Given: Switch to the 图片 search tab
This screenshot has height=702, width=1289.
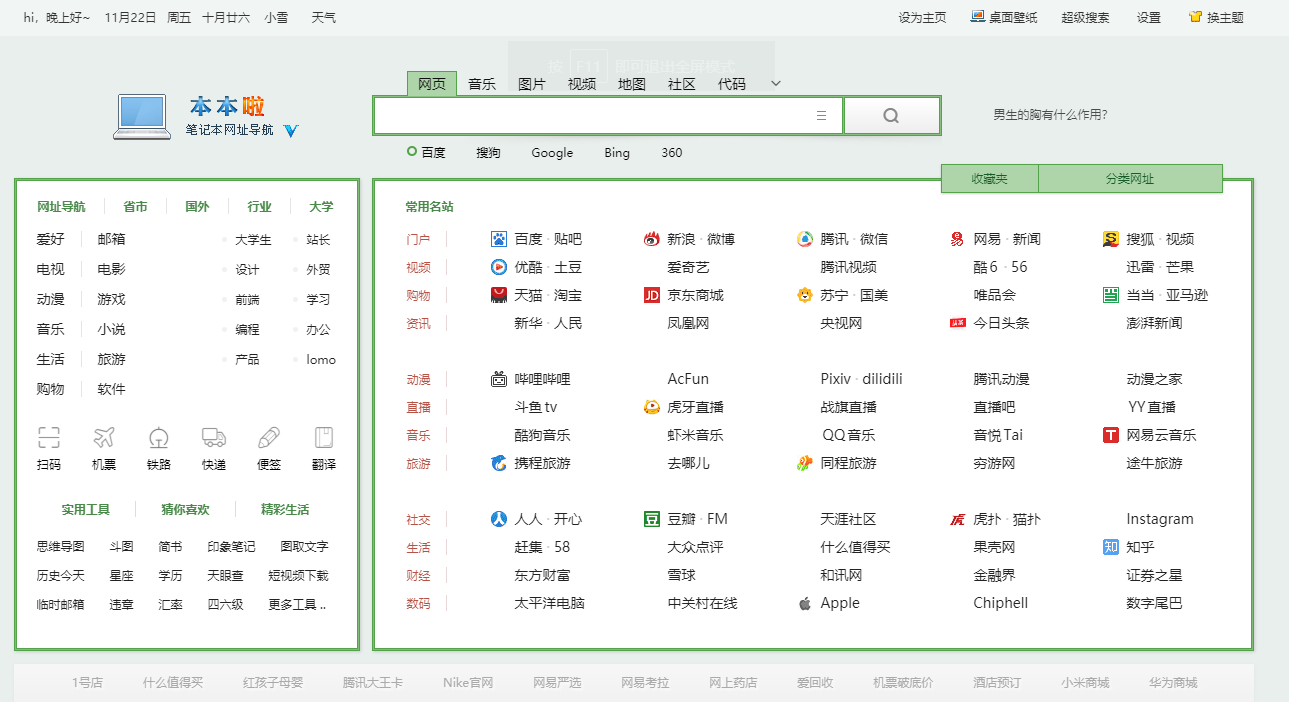Looking at the screenshot, I should (532, 84).
